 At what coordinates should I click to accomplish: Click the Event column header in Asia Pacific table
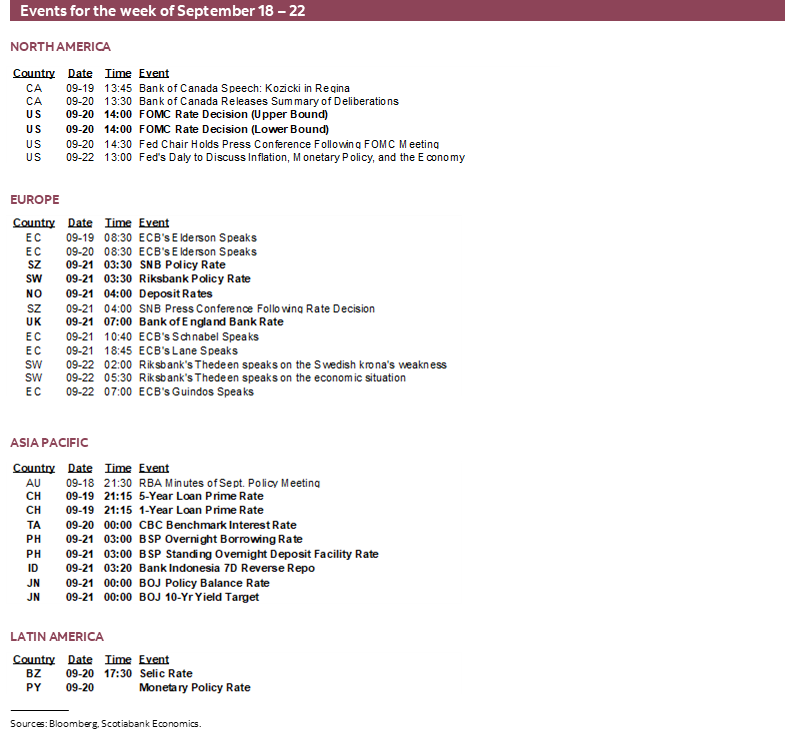[x=154, y=468]
